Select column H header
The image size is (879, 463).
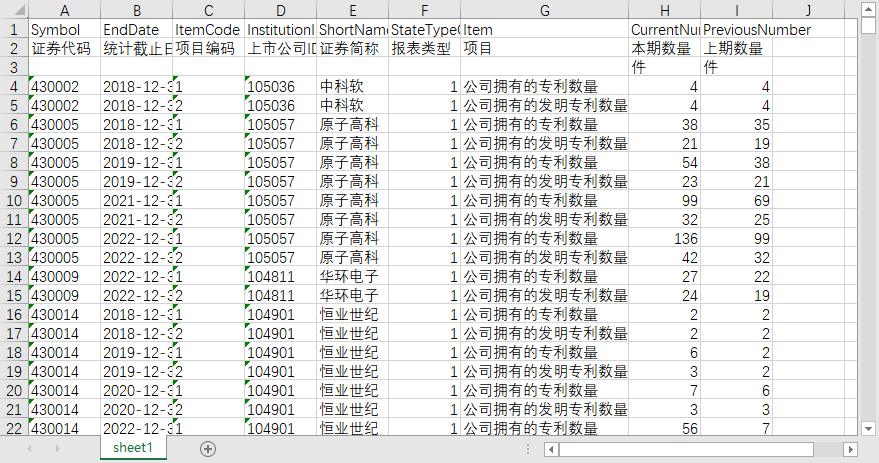664,10
